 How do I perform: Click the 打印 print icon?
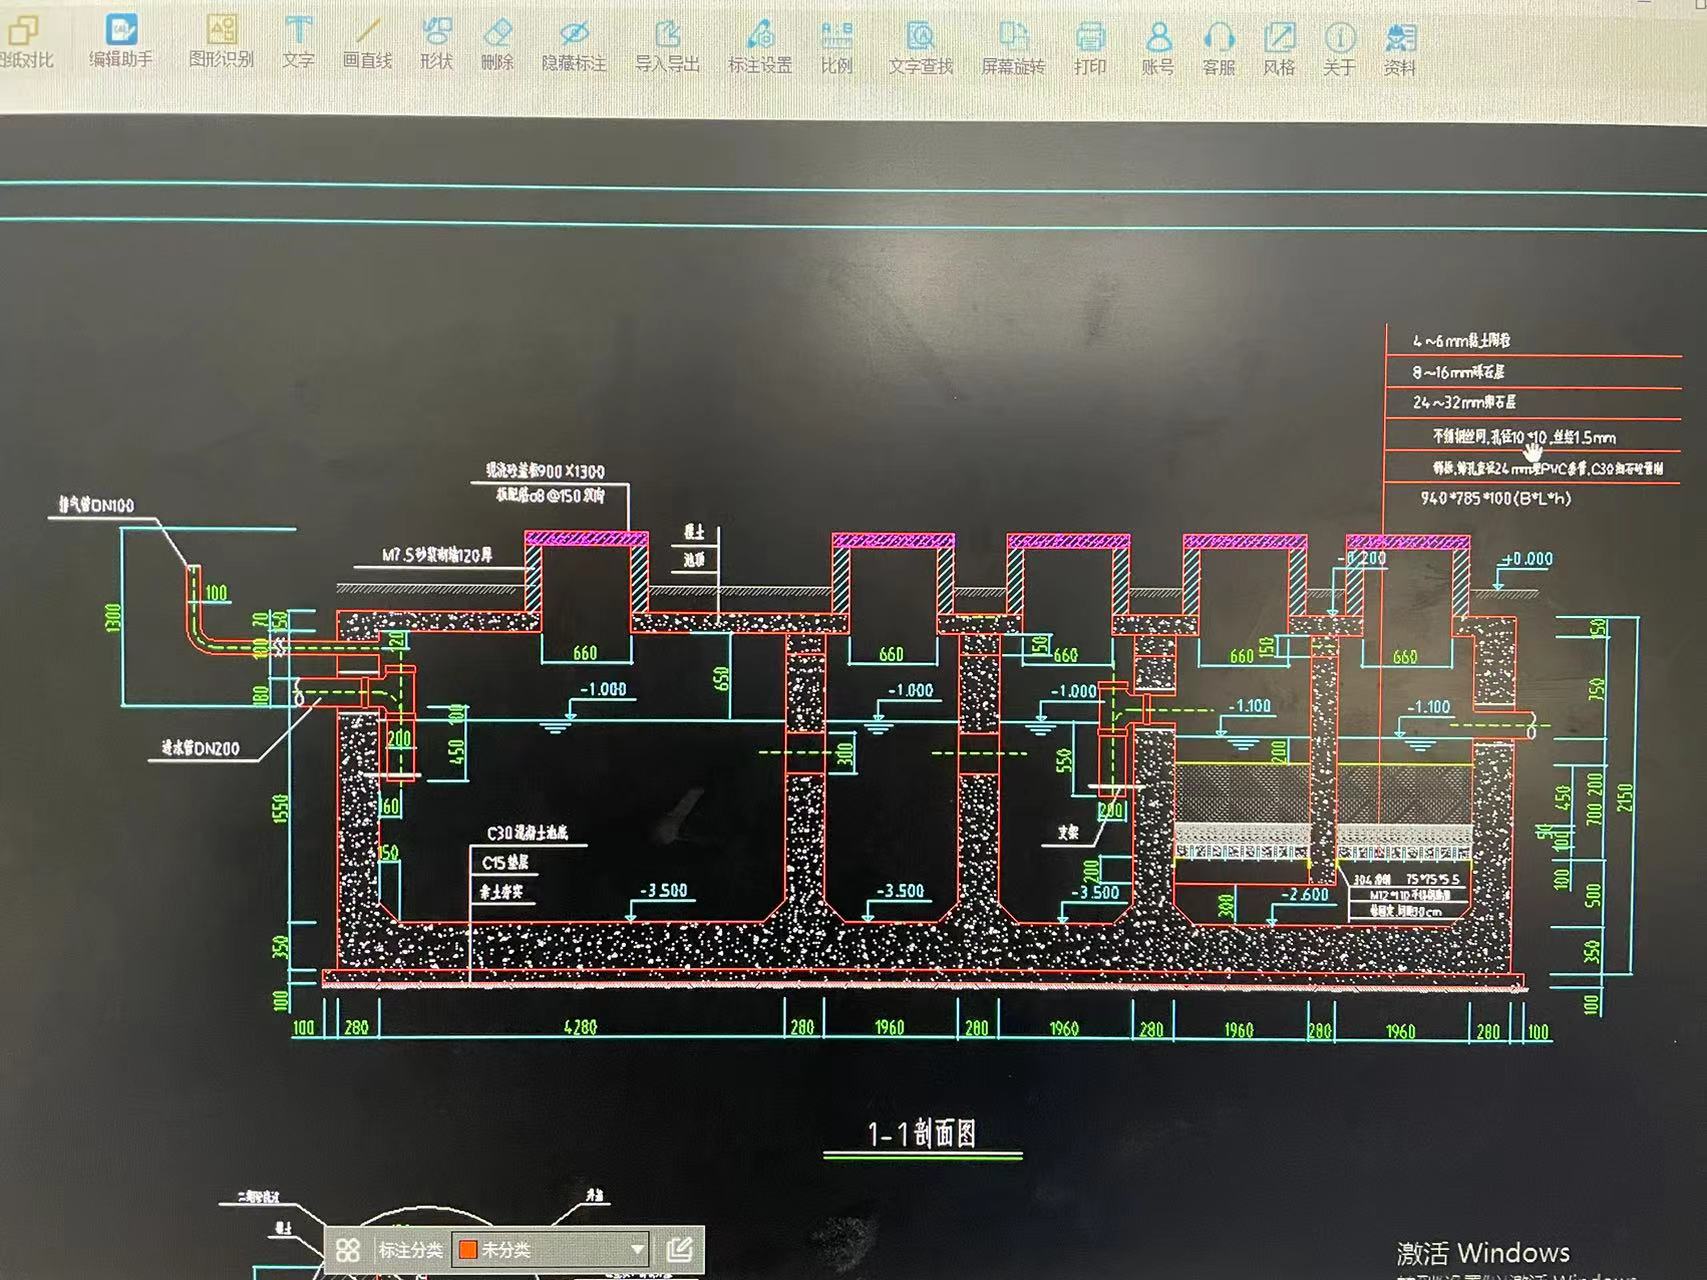pyautogui.click(x=1090, y=50)
